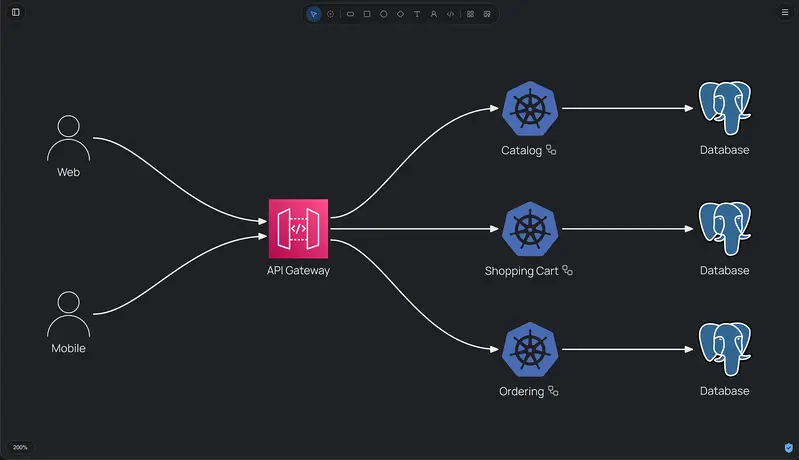Click the "Ordering" label text
799x460 pixels.
(x=521, y=391)
